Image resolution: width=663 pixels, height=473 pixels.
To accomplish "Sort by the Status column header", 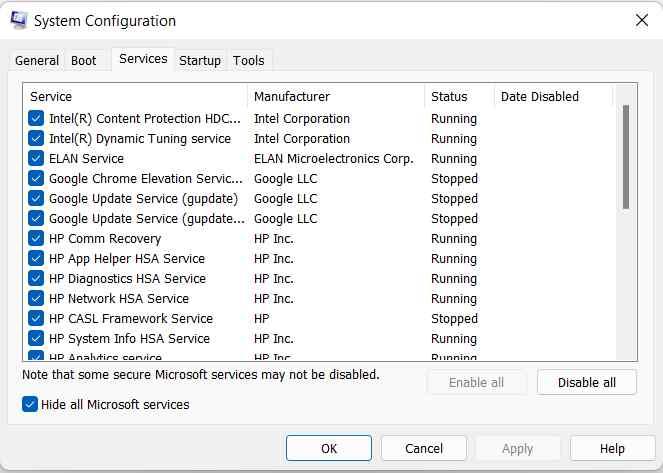I will pyautogui.click(x=460, y=96).
